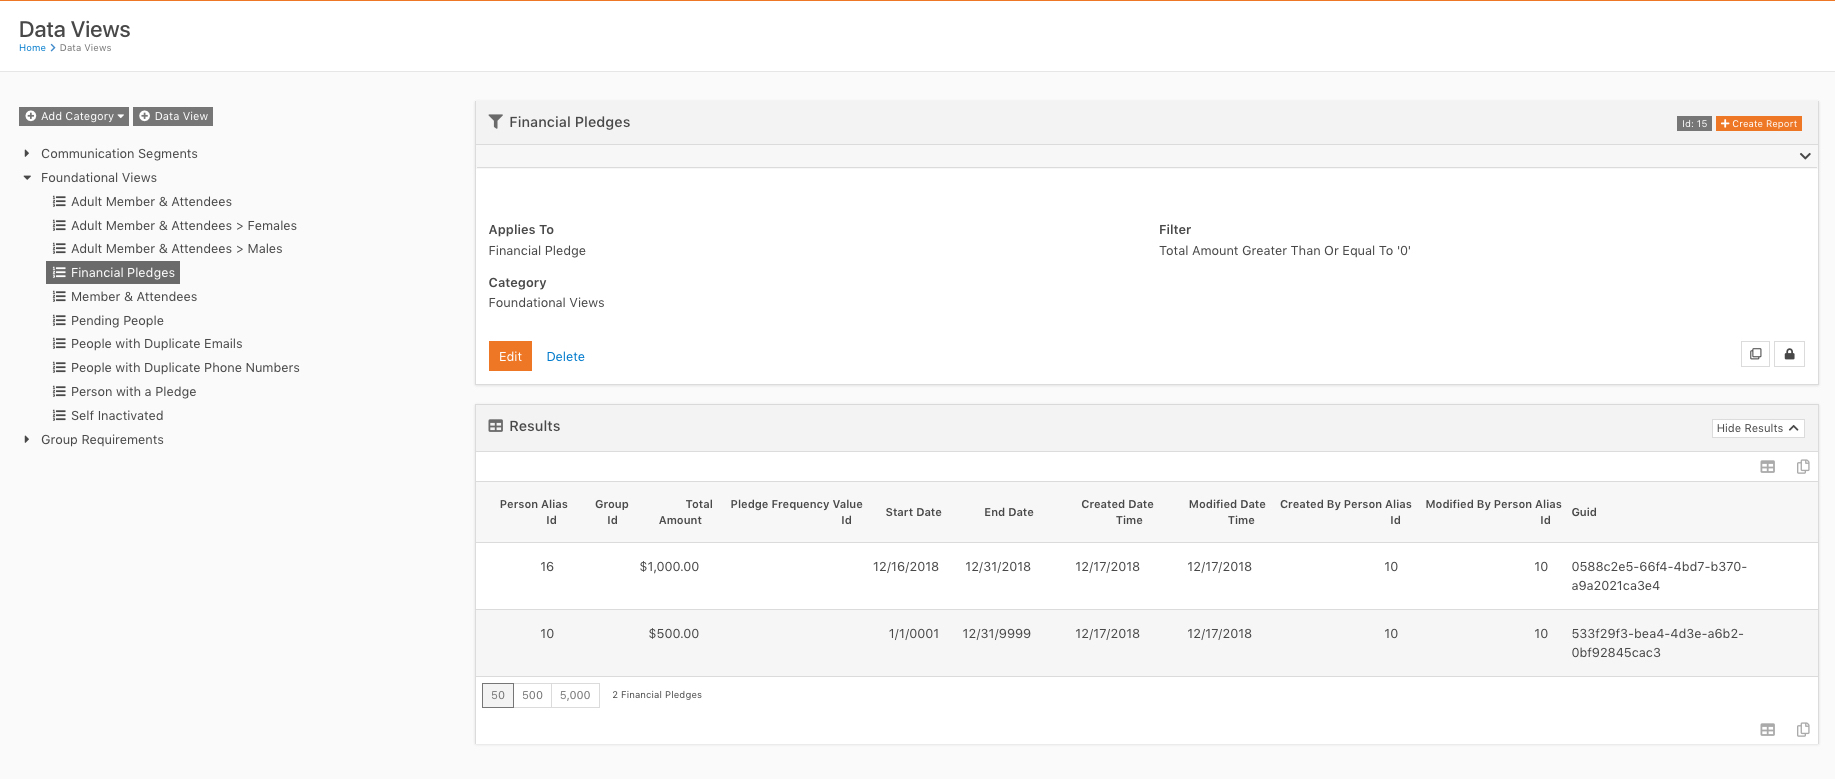
Task: Click the copy data view icon
Action: [1755, 354]
